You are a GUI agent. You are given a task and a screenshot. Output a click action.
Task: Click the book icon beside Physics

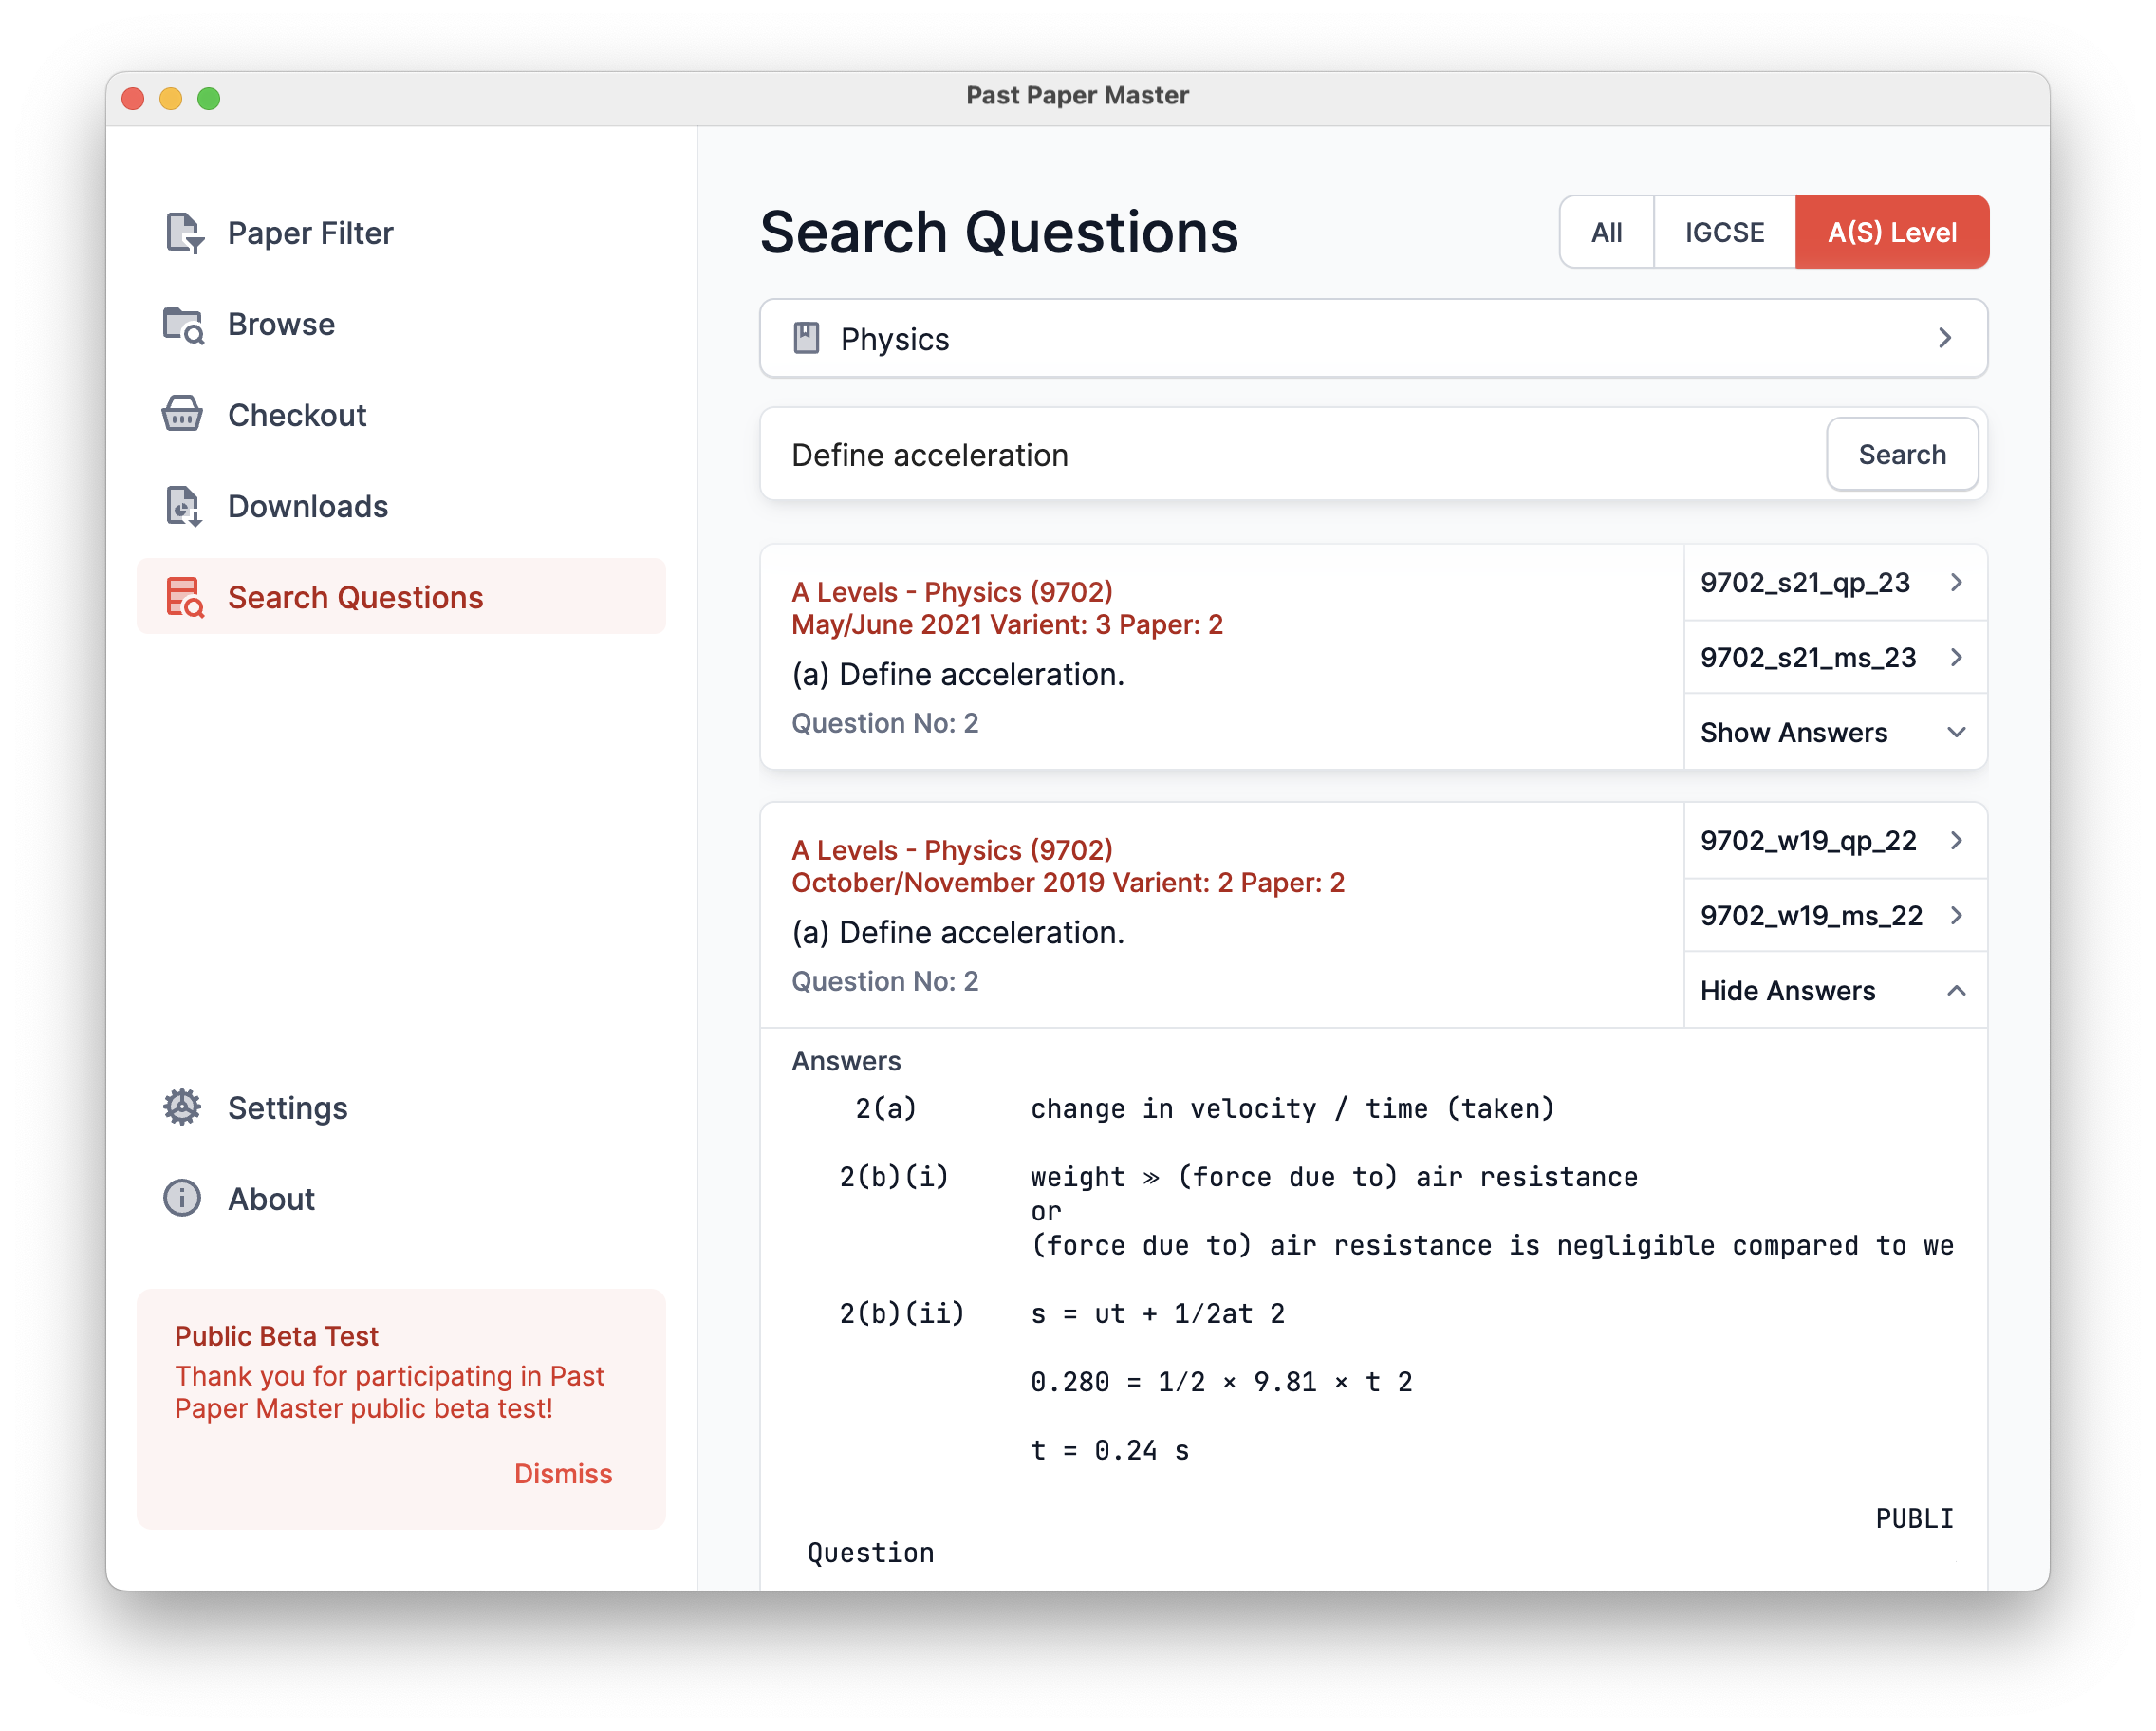806,339
